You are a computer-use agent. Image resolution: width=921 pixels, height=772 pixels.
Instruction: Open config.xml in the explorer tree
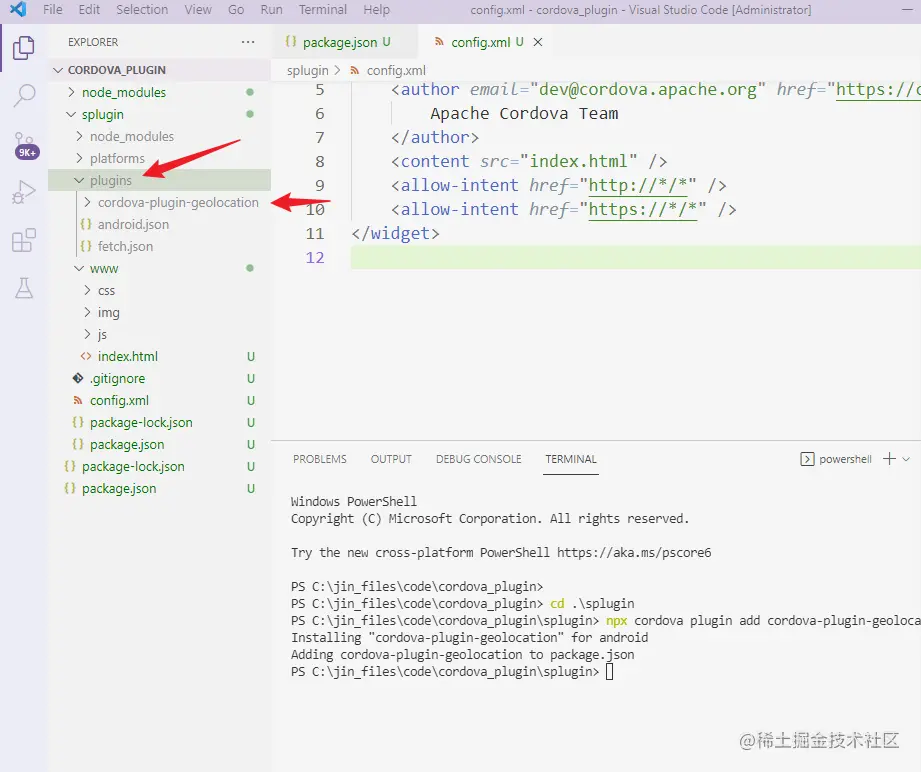160,401
